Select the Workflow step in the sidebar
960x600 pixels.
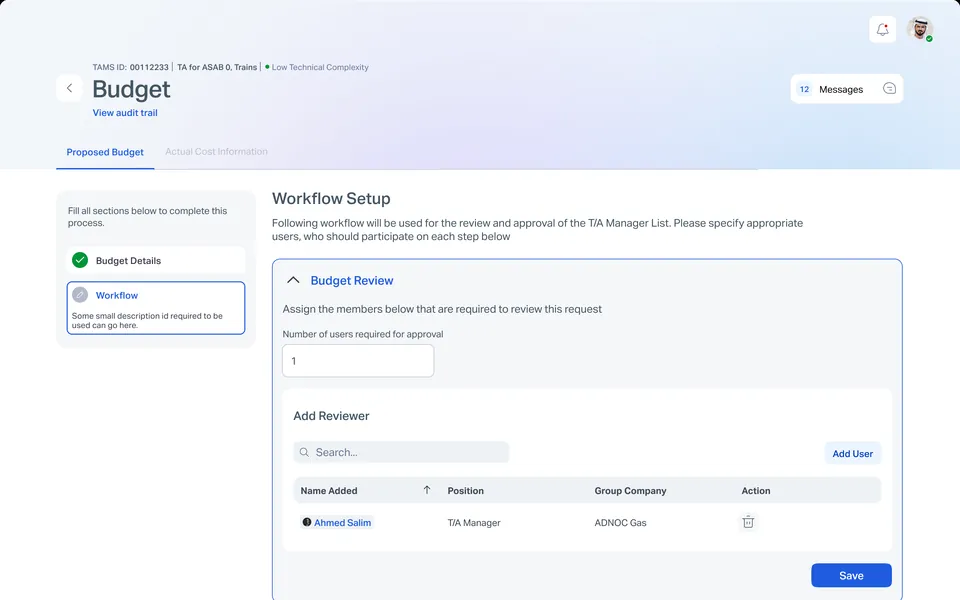156,308
